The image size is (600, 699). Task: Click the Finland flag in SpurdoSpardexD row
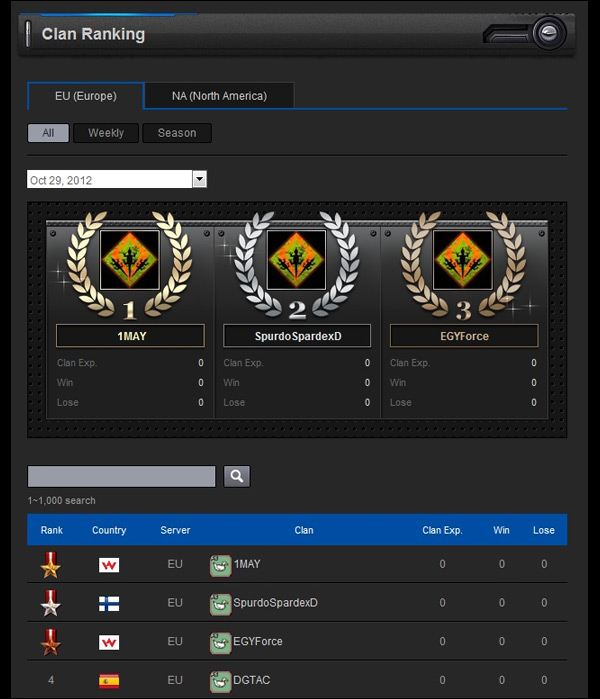(109, 604)
